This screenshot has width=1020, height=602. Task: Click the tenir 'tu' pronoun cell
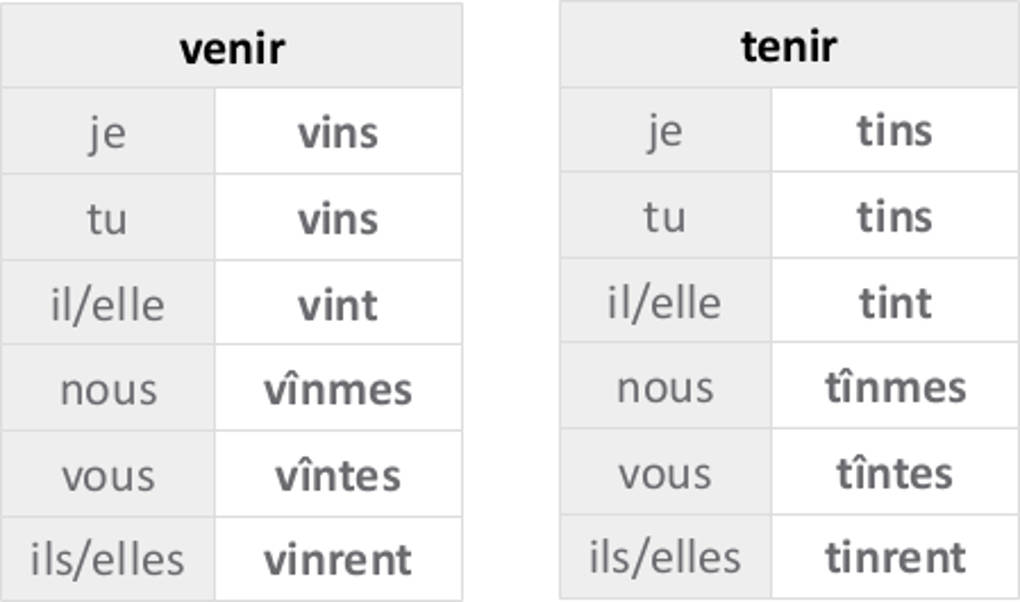[665, 216]
